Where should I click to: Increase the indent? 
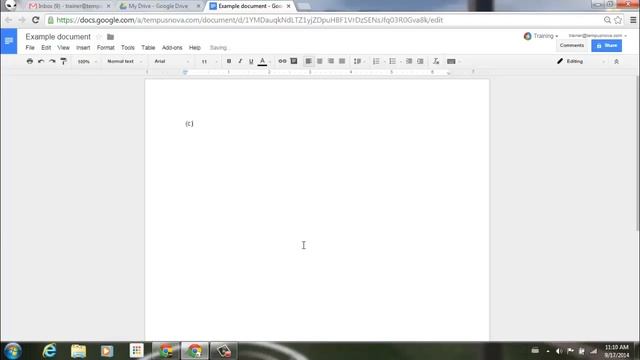[x=420, y=61]
